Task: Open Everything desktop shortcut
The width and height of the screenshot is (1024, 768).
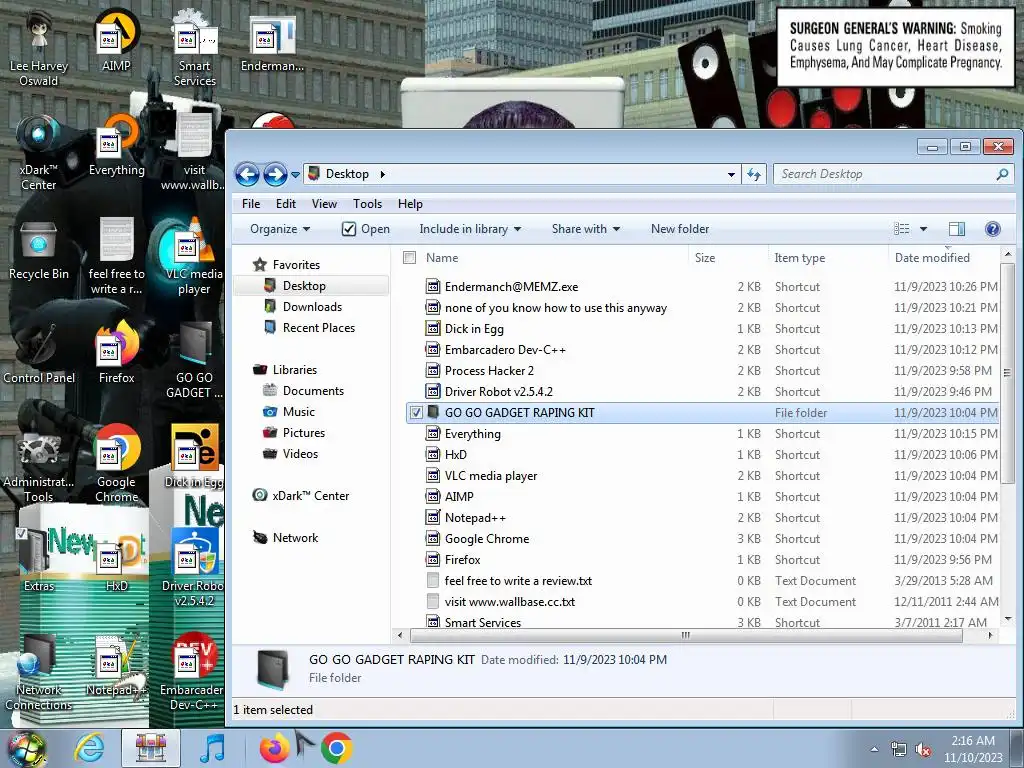Action: [x=116, y=145]
